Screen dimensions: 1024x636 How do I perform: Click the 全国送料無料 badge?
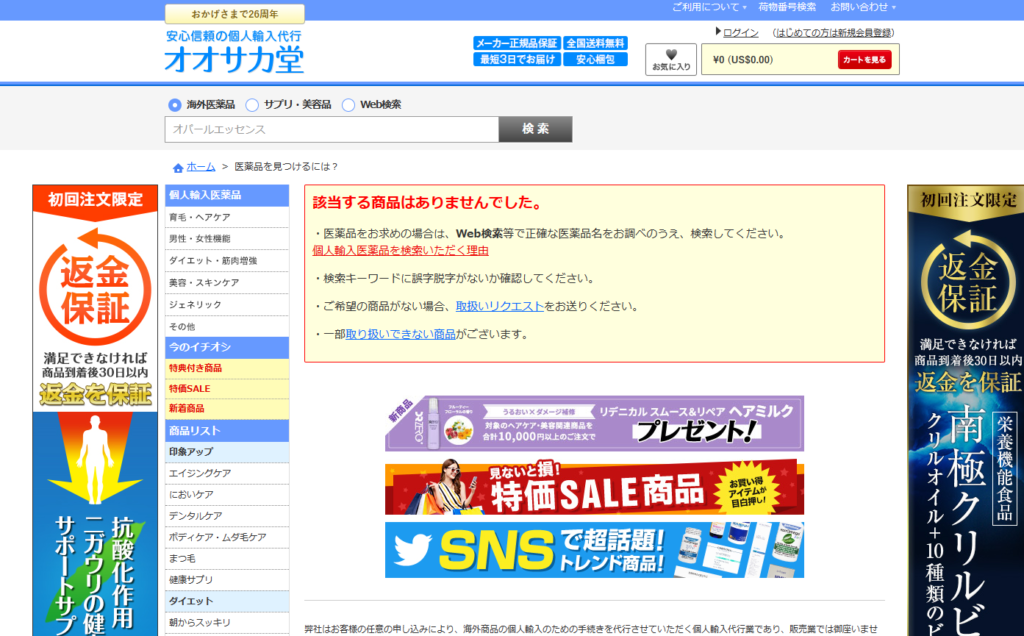tap(595, 43)
